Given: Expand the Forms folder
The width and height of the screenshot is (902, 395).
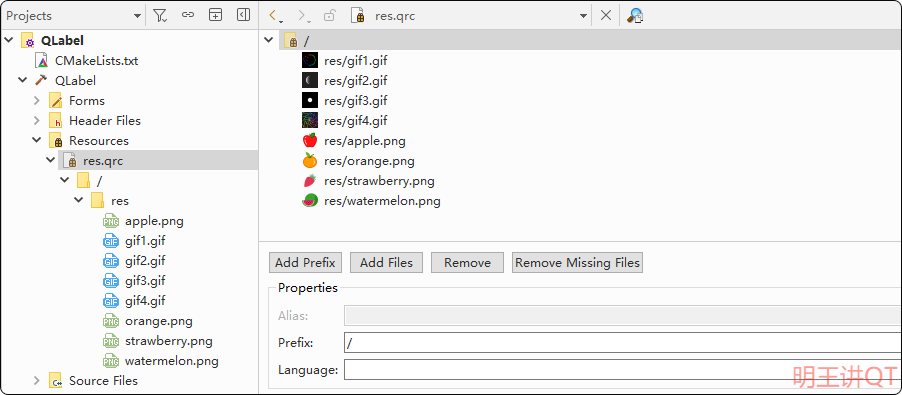Looking at the screenshot, I should click(x=37, y=101).
